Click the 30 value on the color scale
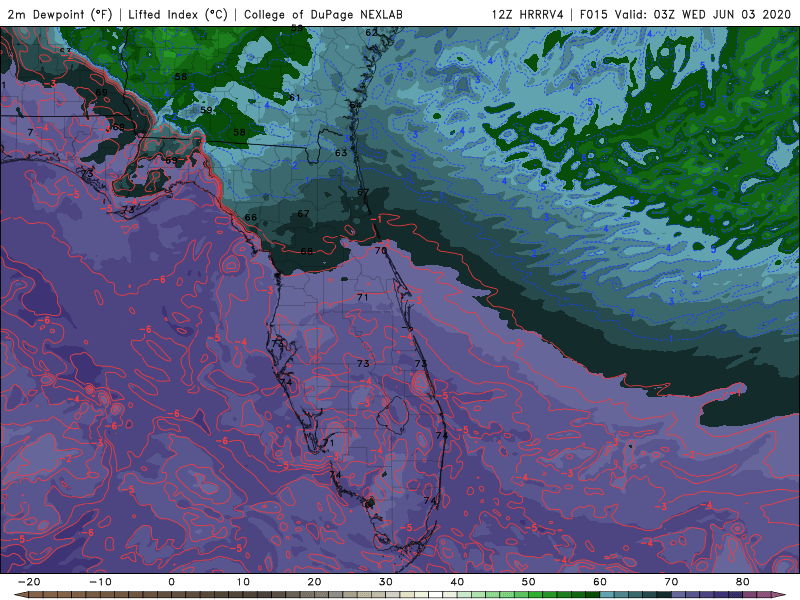The height and width of the screenshot is (600, 800). tap(386, 582)
